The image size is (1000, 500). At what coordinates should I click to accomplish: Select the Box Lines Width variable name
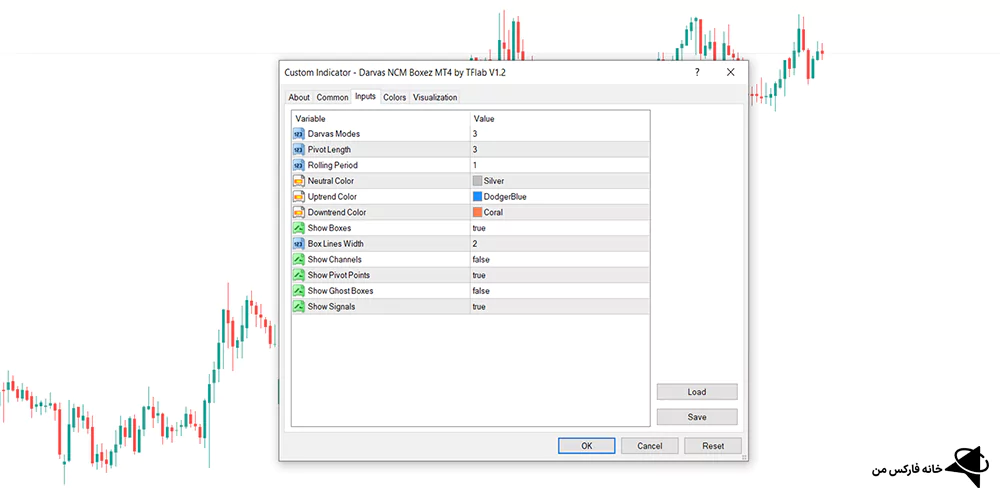(335, 244)
